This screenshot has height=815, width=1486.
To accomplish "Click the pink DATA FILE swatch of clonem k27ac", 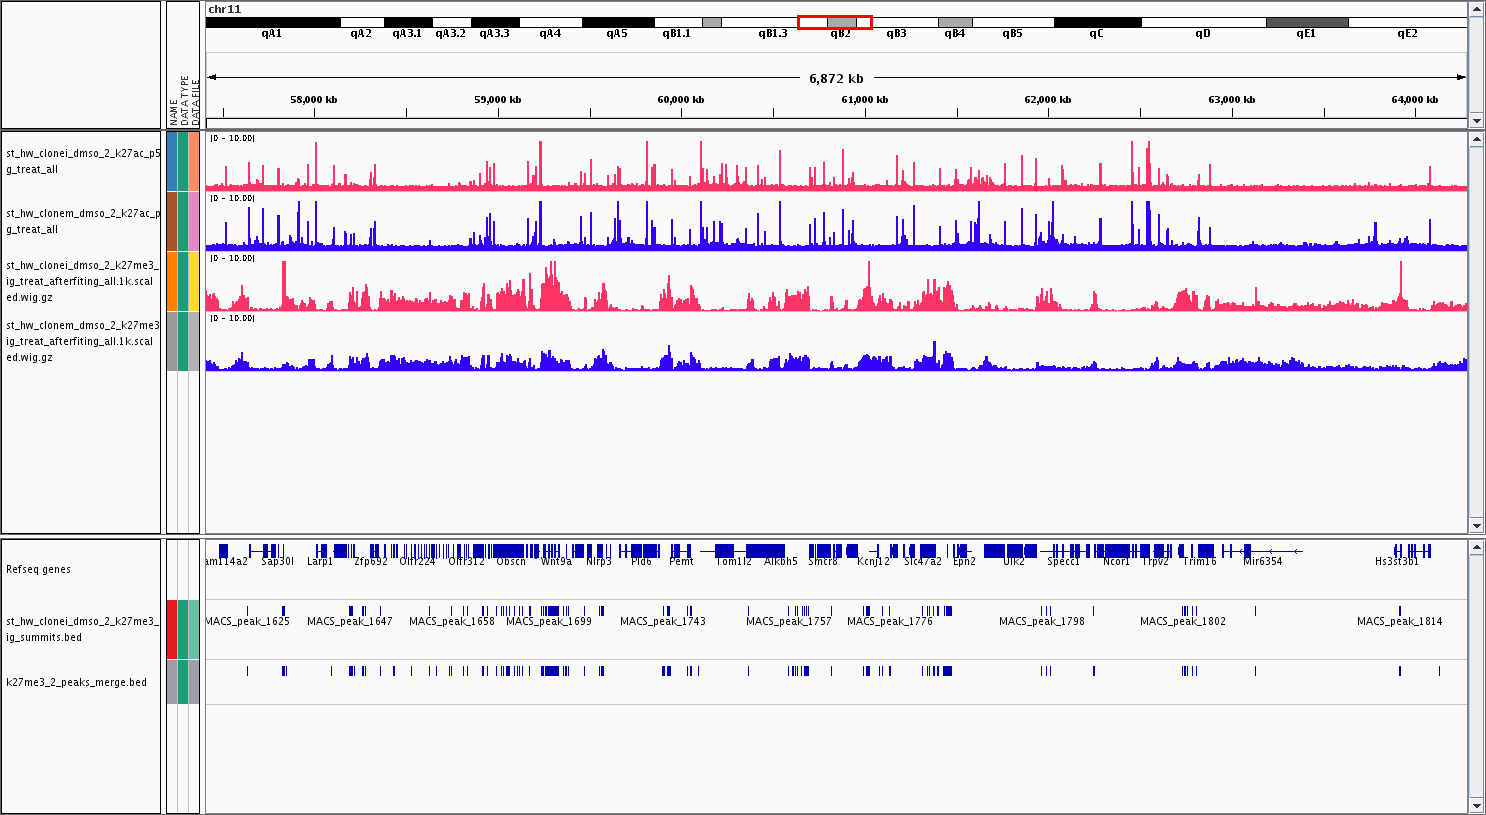I will pyautogui.click(x=194, y=221).
